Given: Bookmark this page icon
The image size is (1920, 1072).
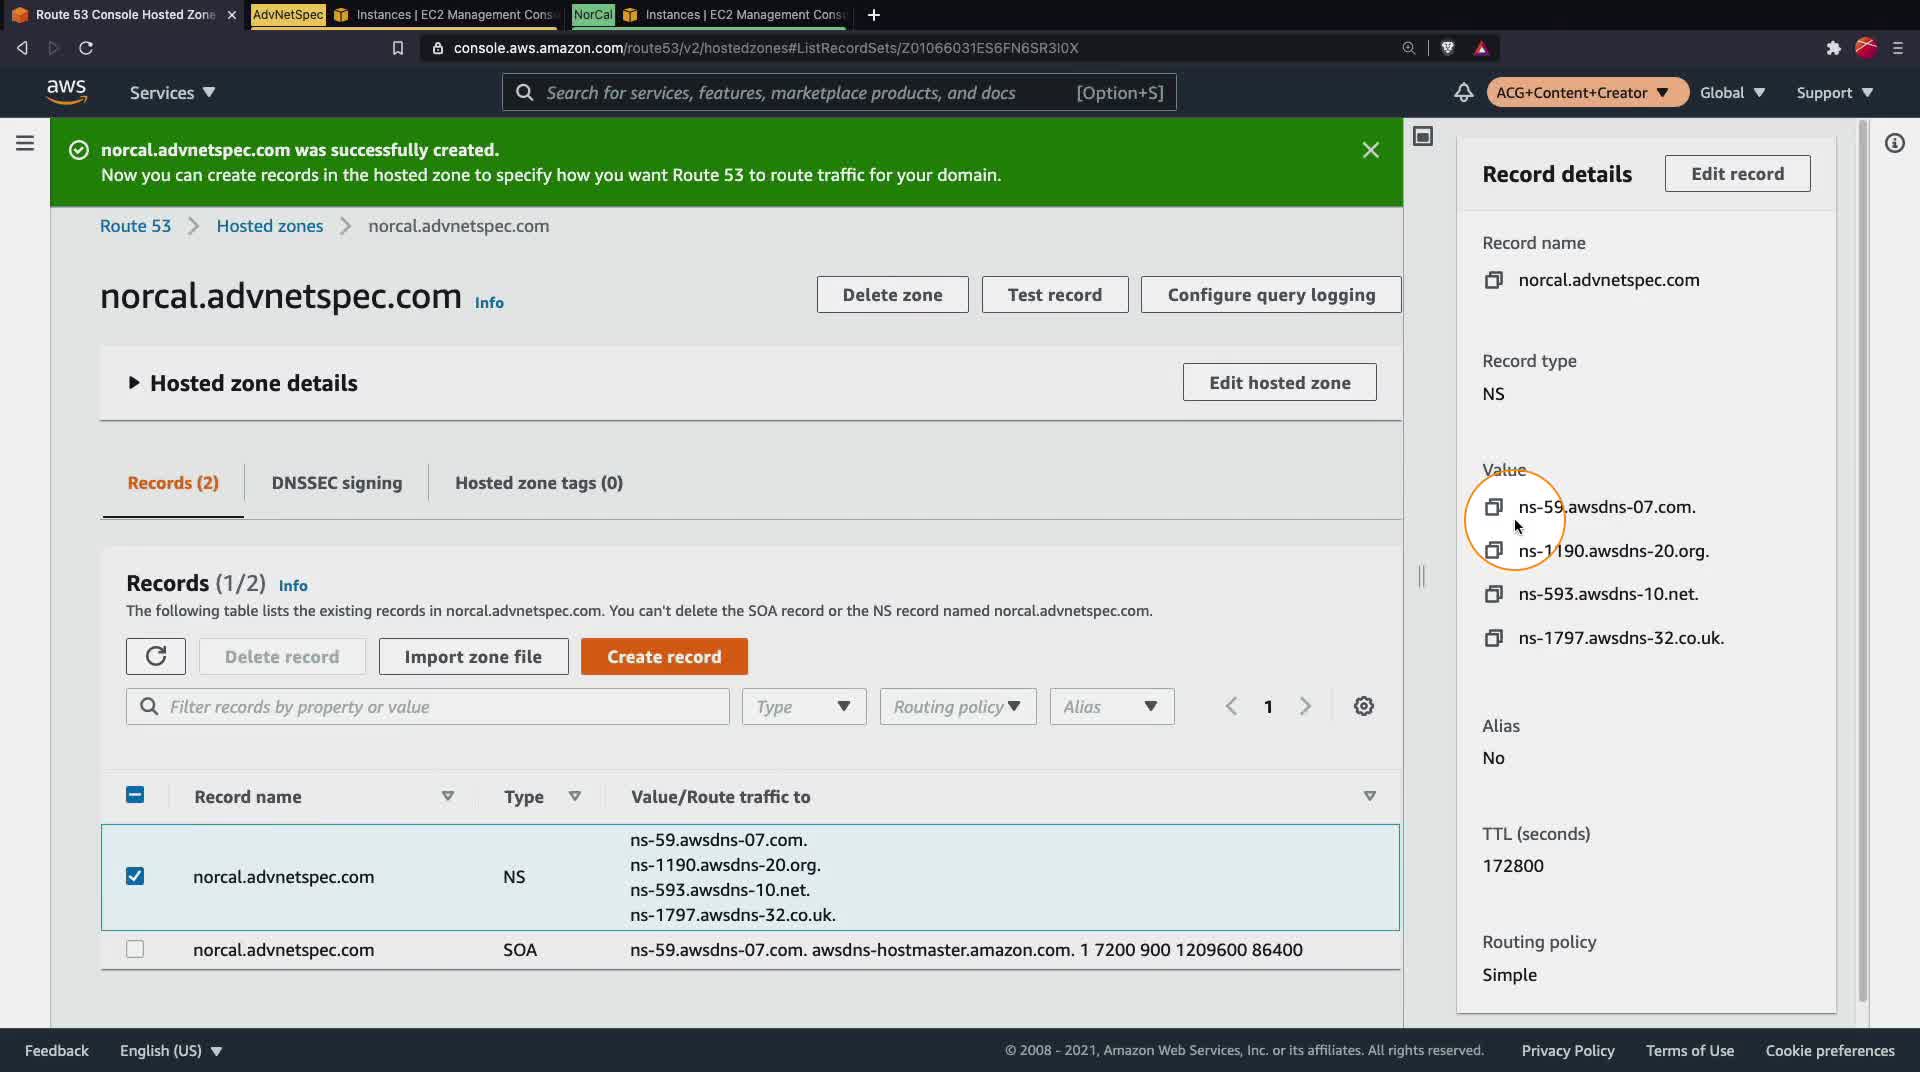Looking at the screenshot, I should coord(397,48).
